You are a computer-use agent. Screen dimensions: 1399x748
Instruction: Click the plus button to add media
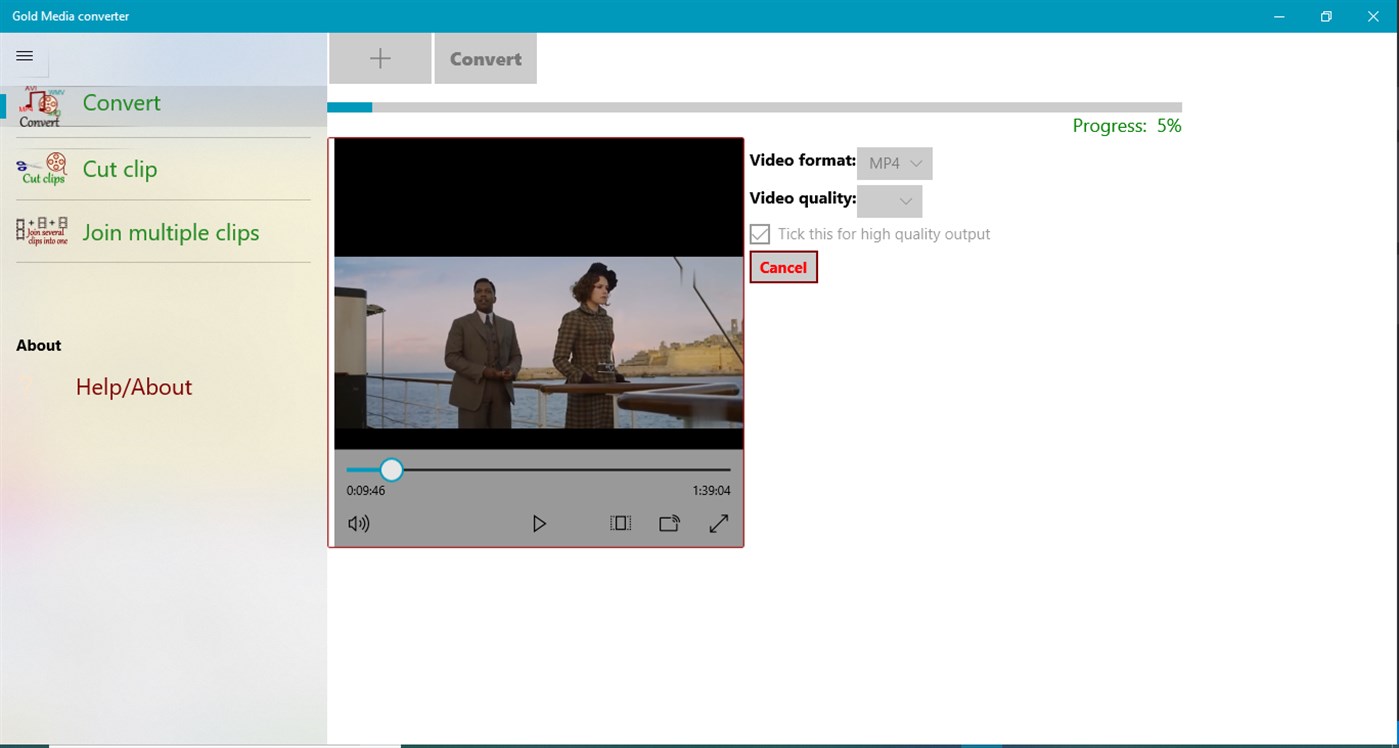(380, 57)
